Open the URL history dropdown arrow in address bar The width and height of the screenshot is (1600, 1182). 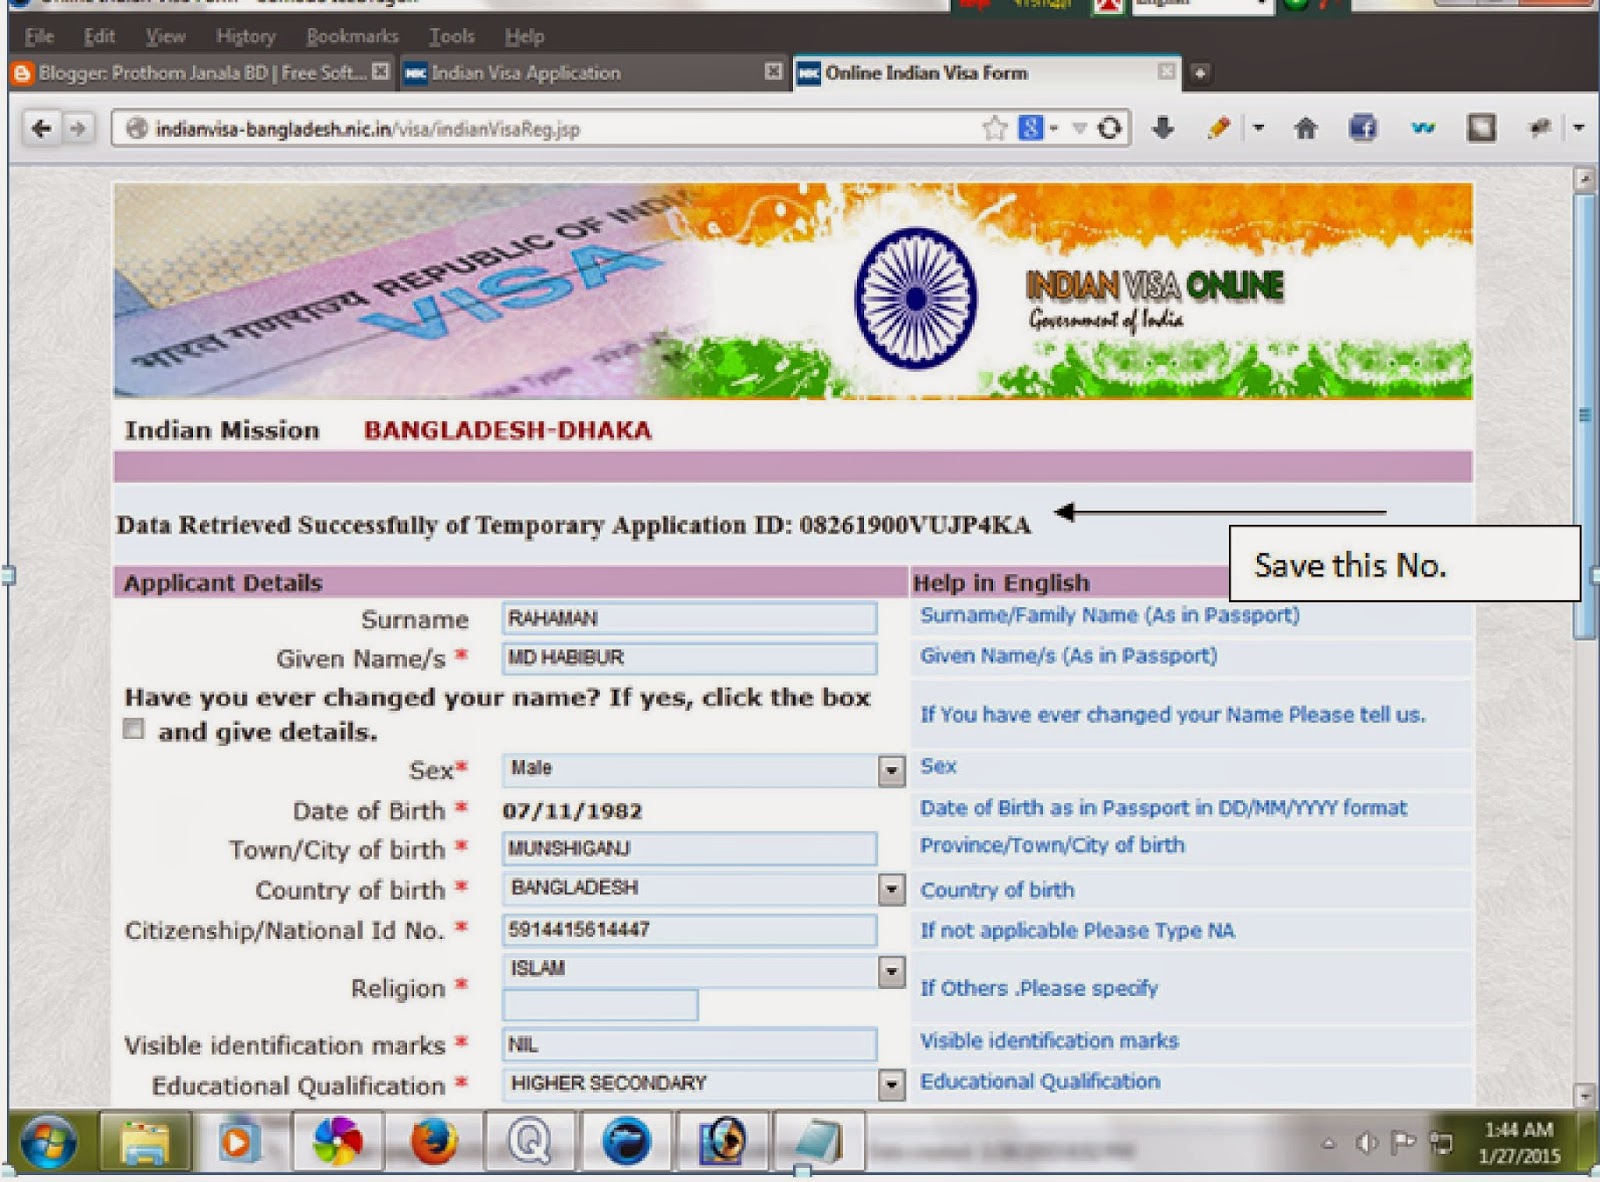(1079, 128)
